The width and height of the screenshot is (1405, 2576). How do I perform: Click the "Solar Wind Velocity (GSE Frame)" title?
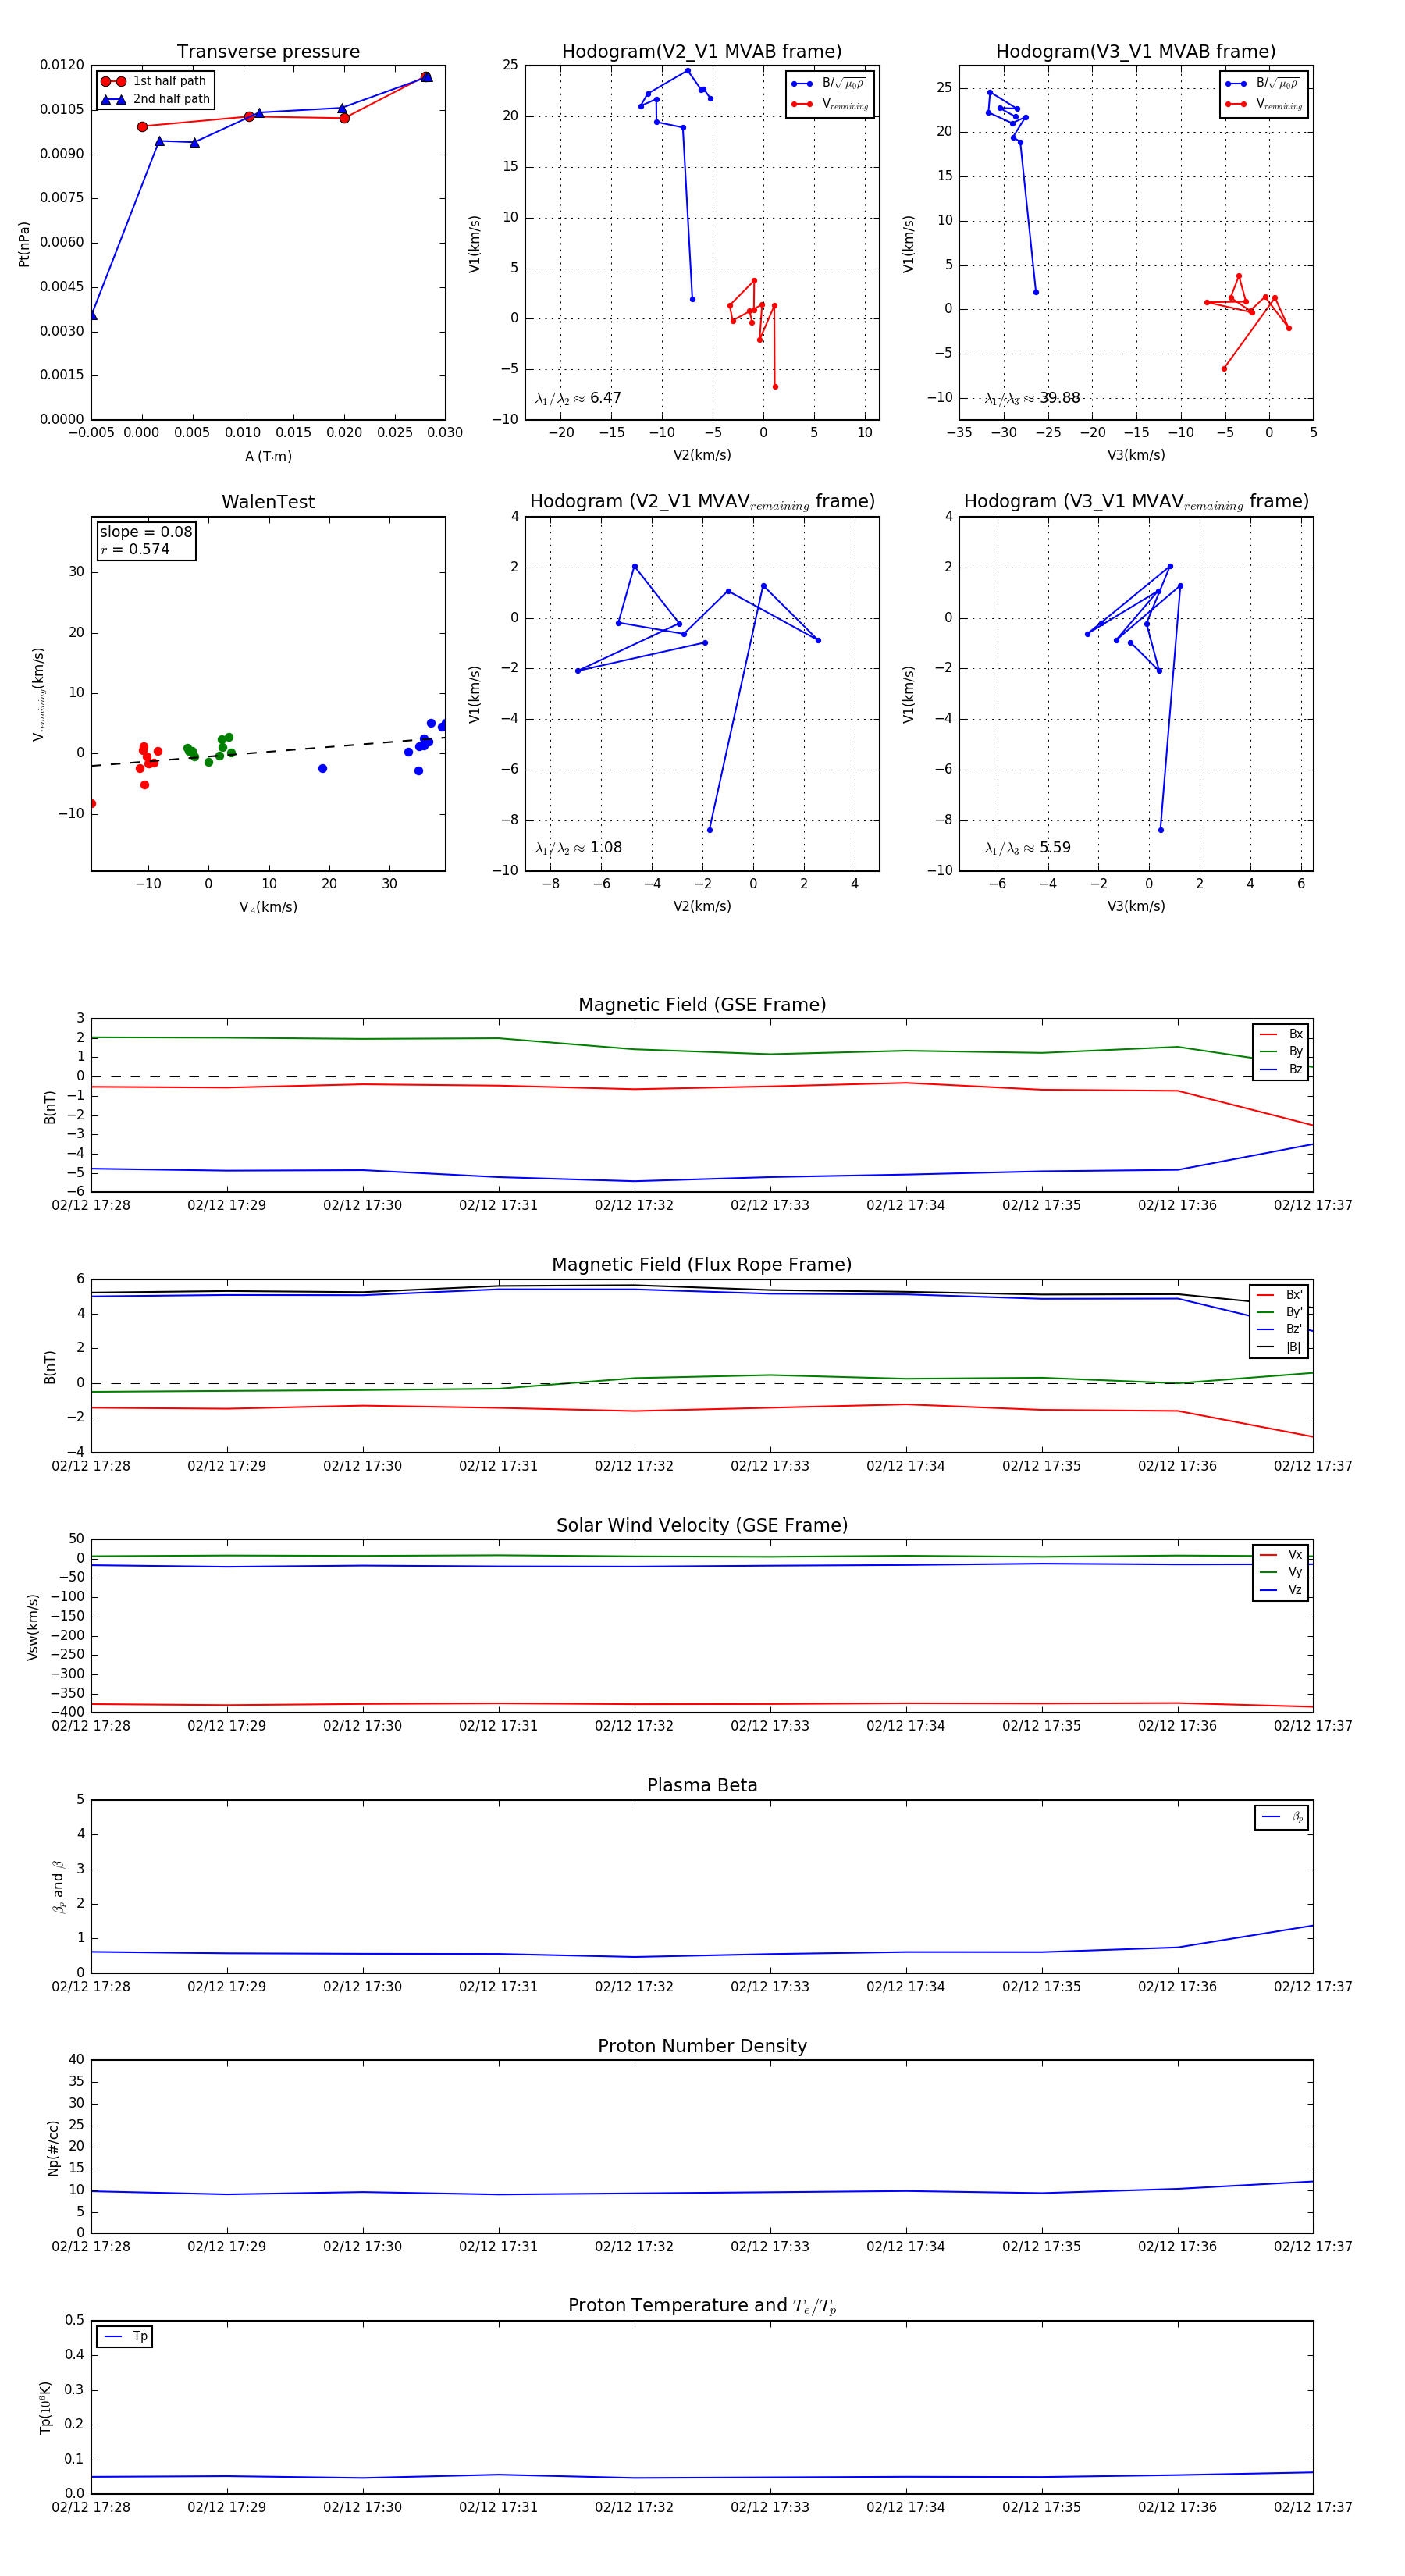point(702,1525)
